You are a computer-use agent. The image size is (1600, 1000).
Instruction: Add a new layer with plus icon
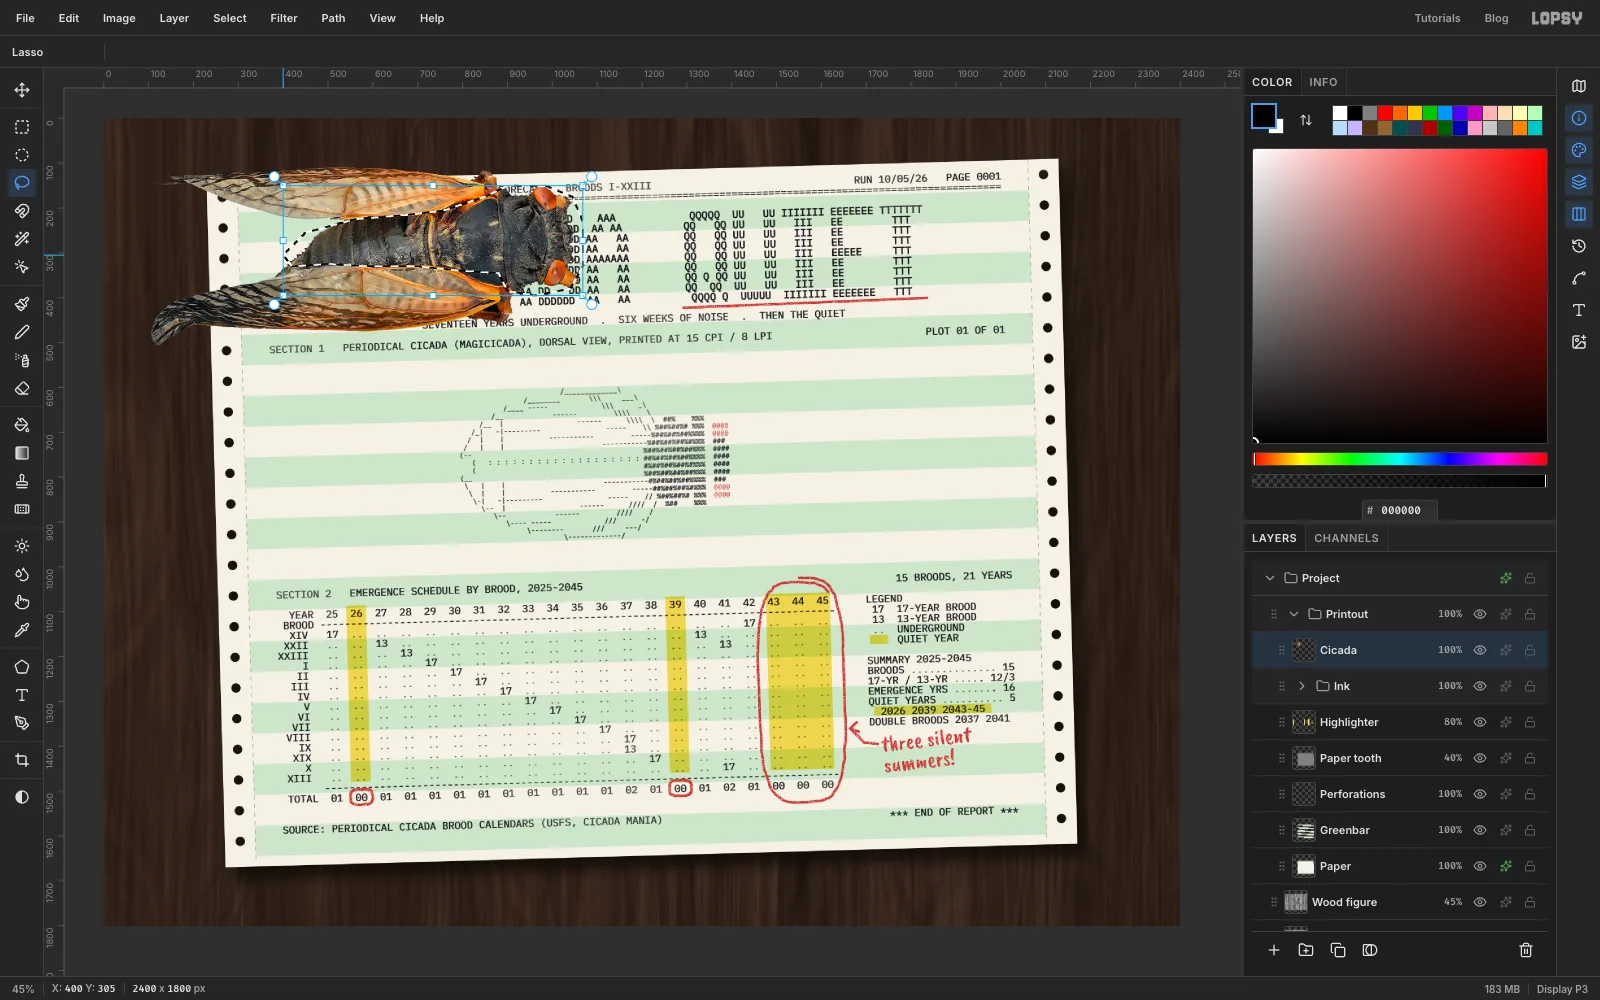click(1274, 950)
